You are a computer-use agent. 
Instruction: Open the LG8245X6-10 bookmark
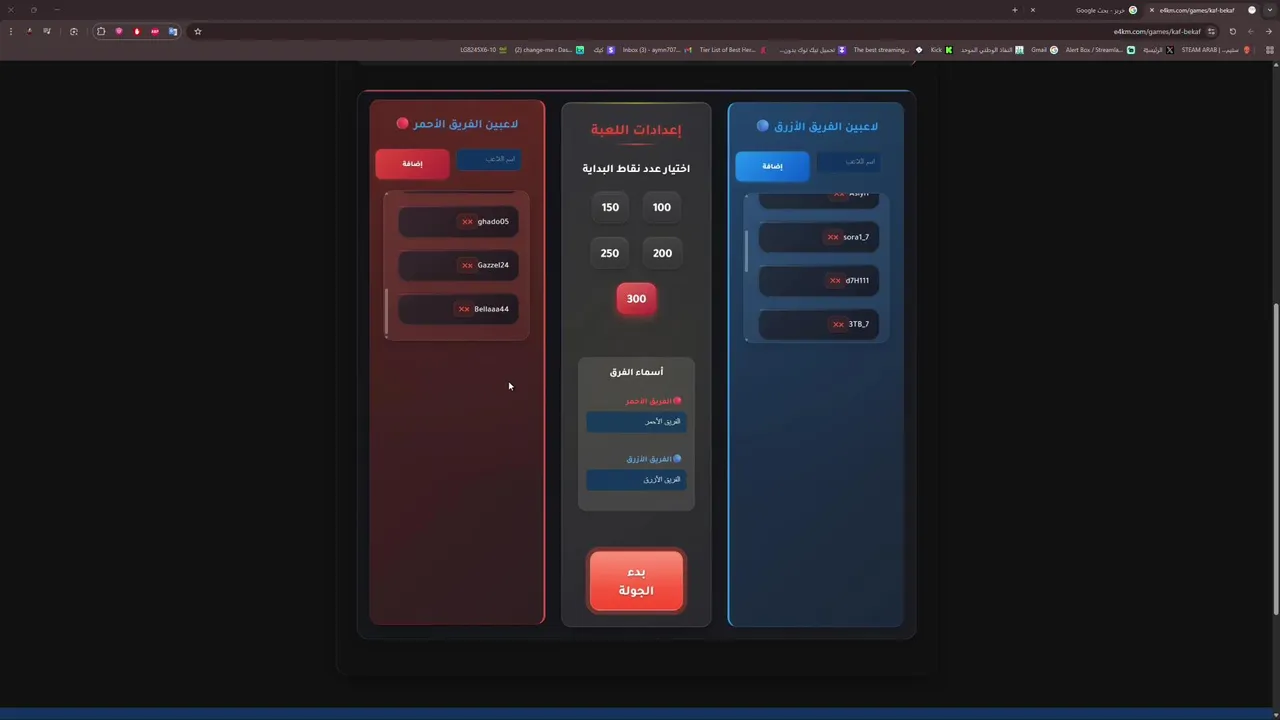point(484,50)
